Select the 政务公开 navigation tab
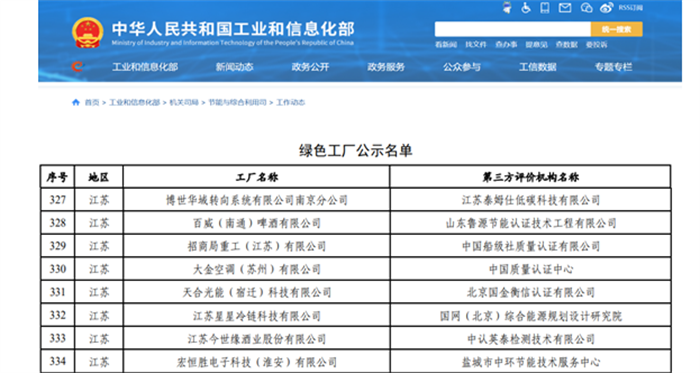Viewport: 700px width, 373px height. [310, 67]
